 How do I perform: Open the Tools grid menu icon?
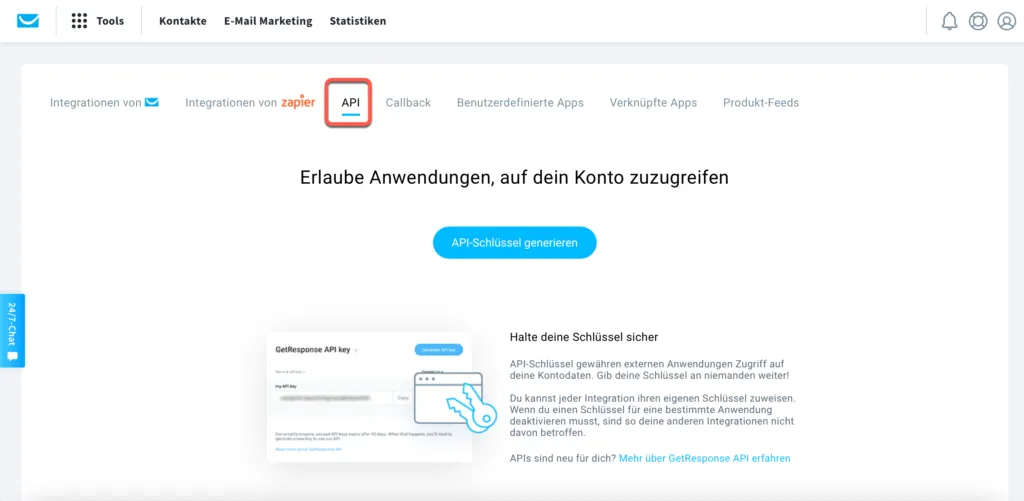(79, 21)
